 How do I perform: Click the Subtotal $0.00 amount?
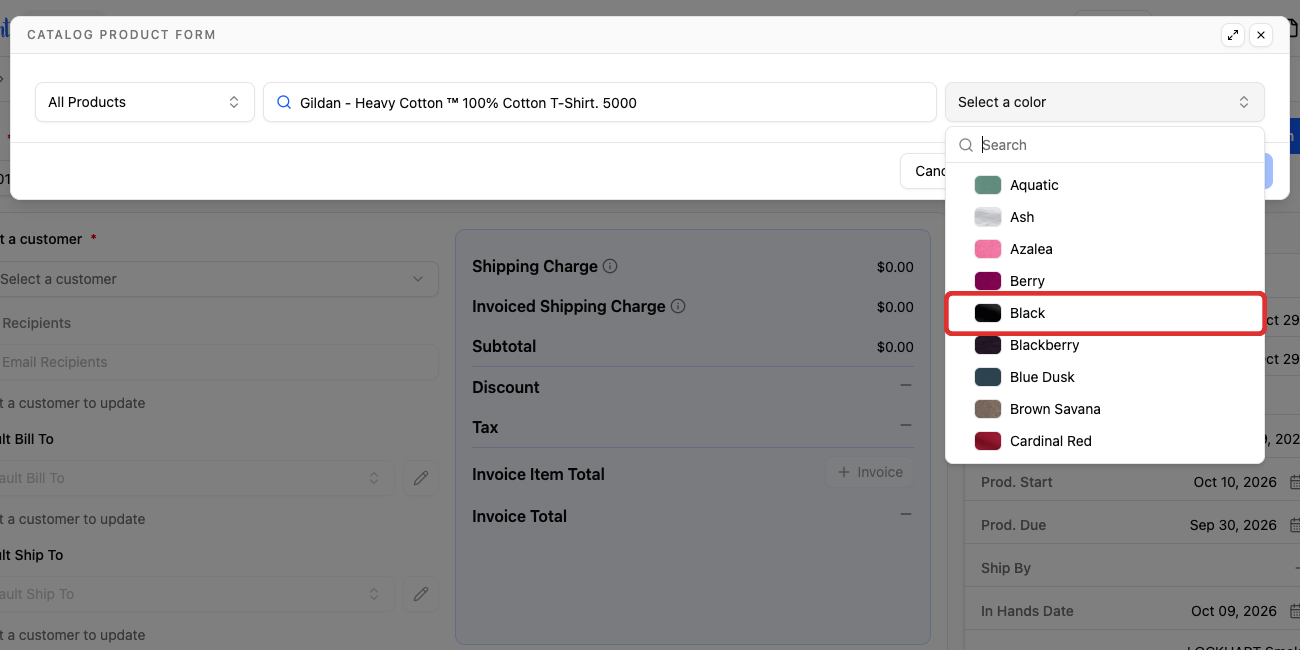(895, 347)
